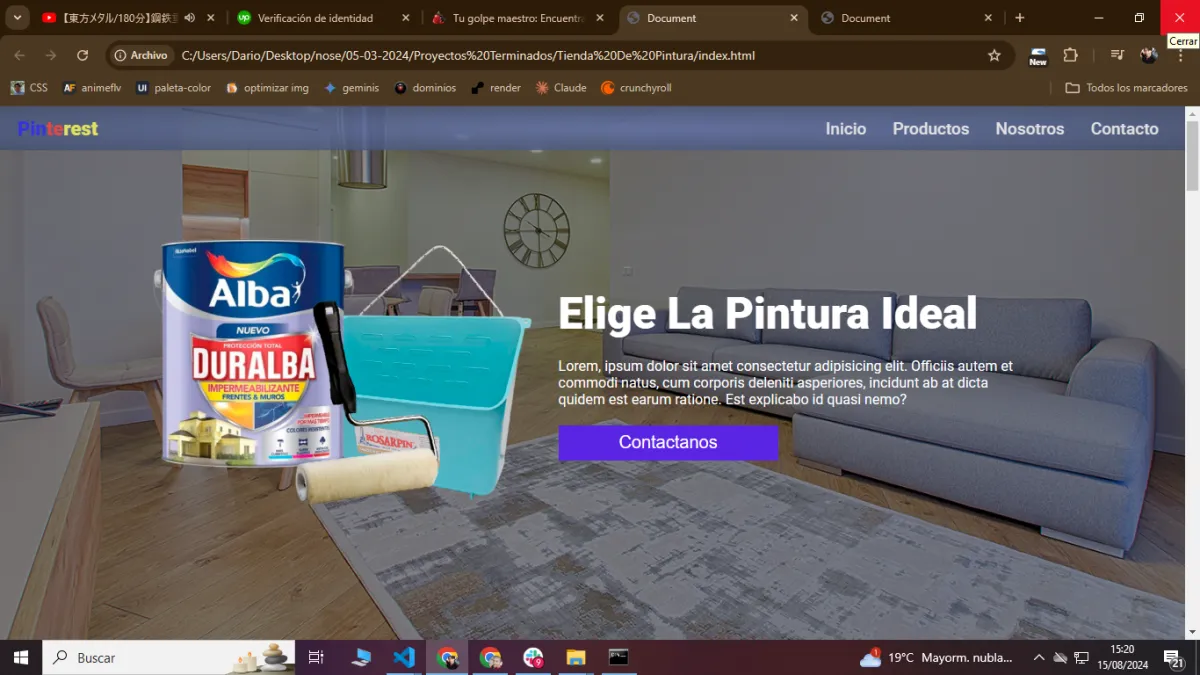Viewport: 1200px width, 675px height.
Task: Open the paleta-color bookmark
Action: click(x=174, y=88)
